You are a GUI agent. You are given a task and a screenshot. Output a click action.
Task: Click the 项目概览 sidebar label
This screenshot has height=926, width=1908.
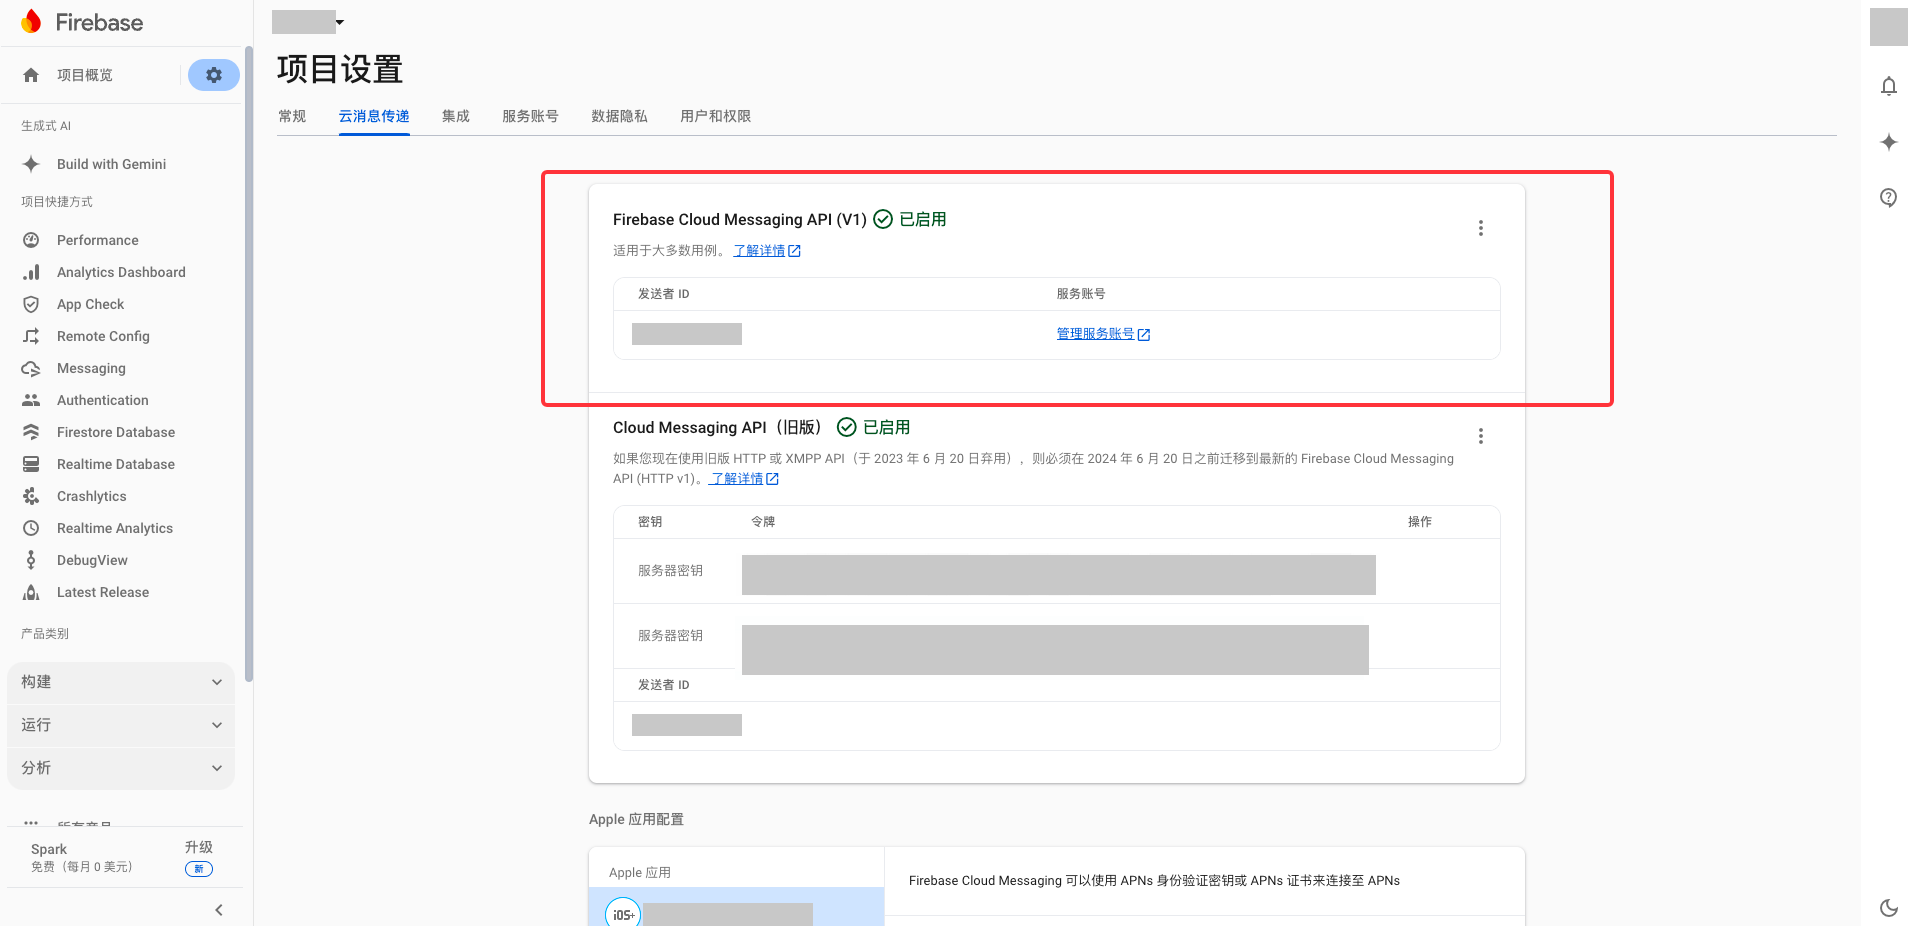click(85, 75)
